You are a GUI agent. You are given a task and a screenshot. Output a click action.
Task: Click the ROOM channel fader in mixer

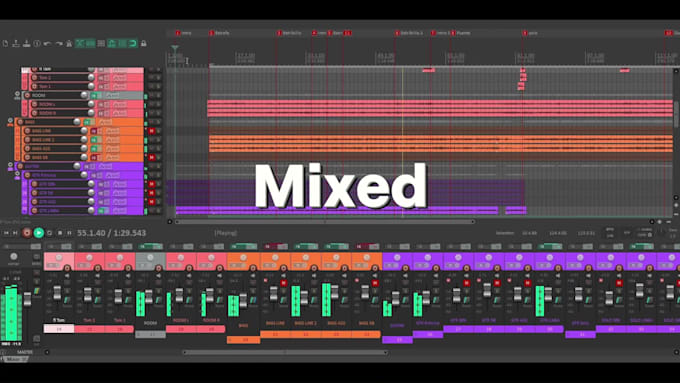coord(149,296)
